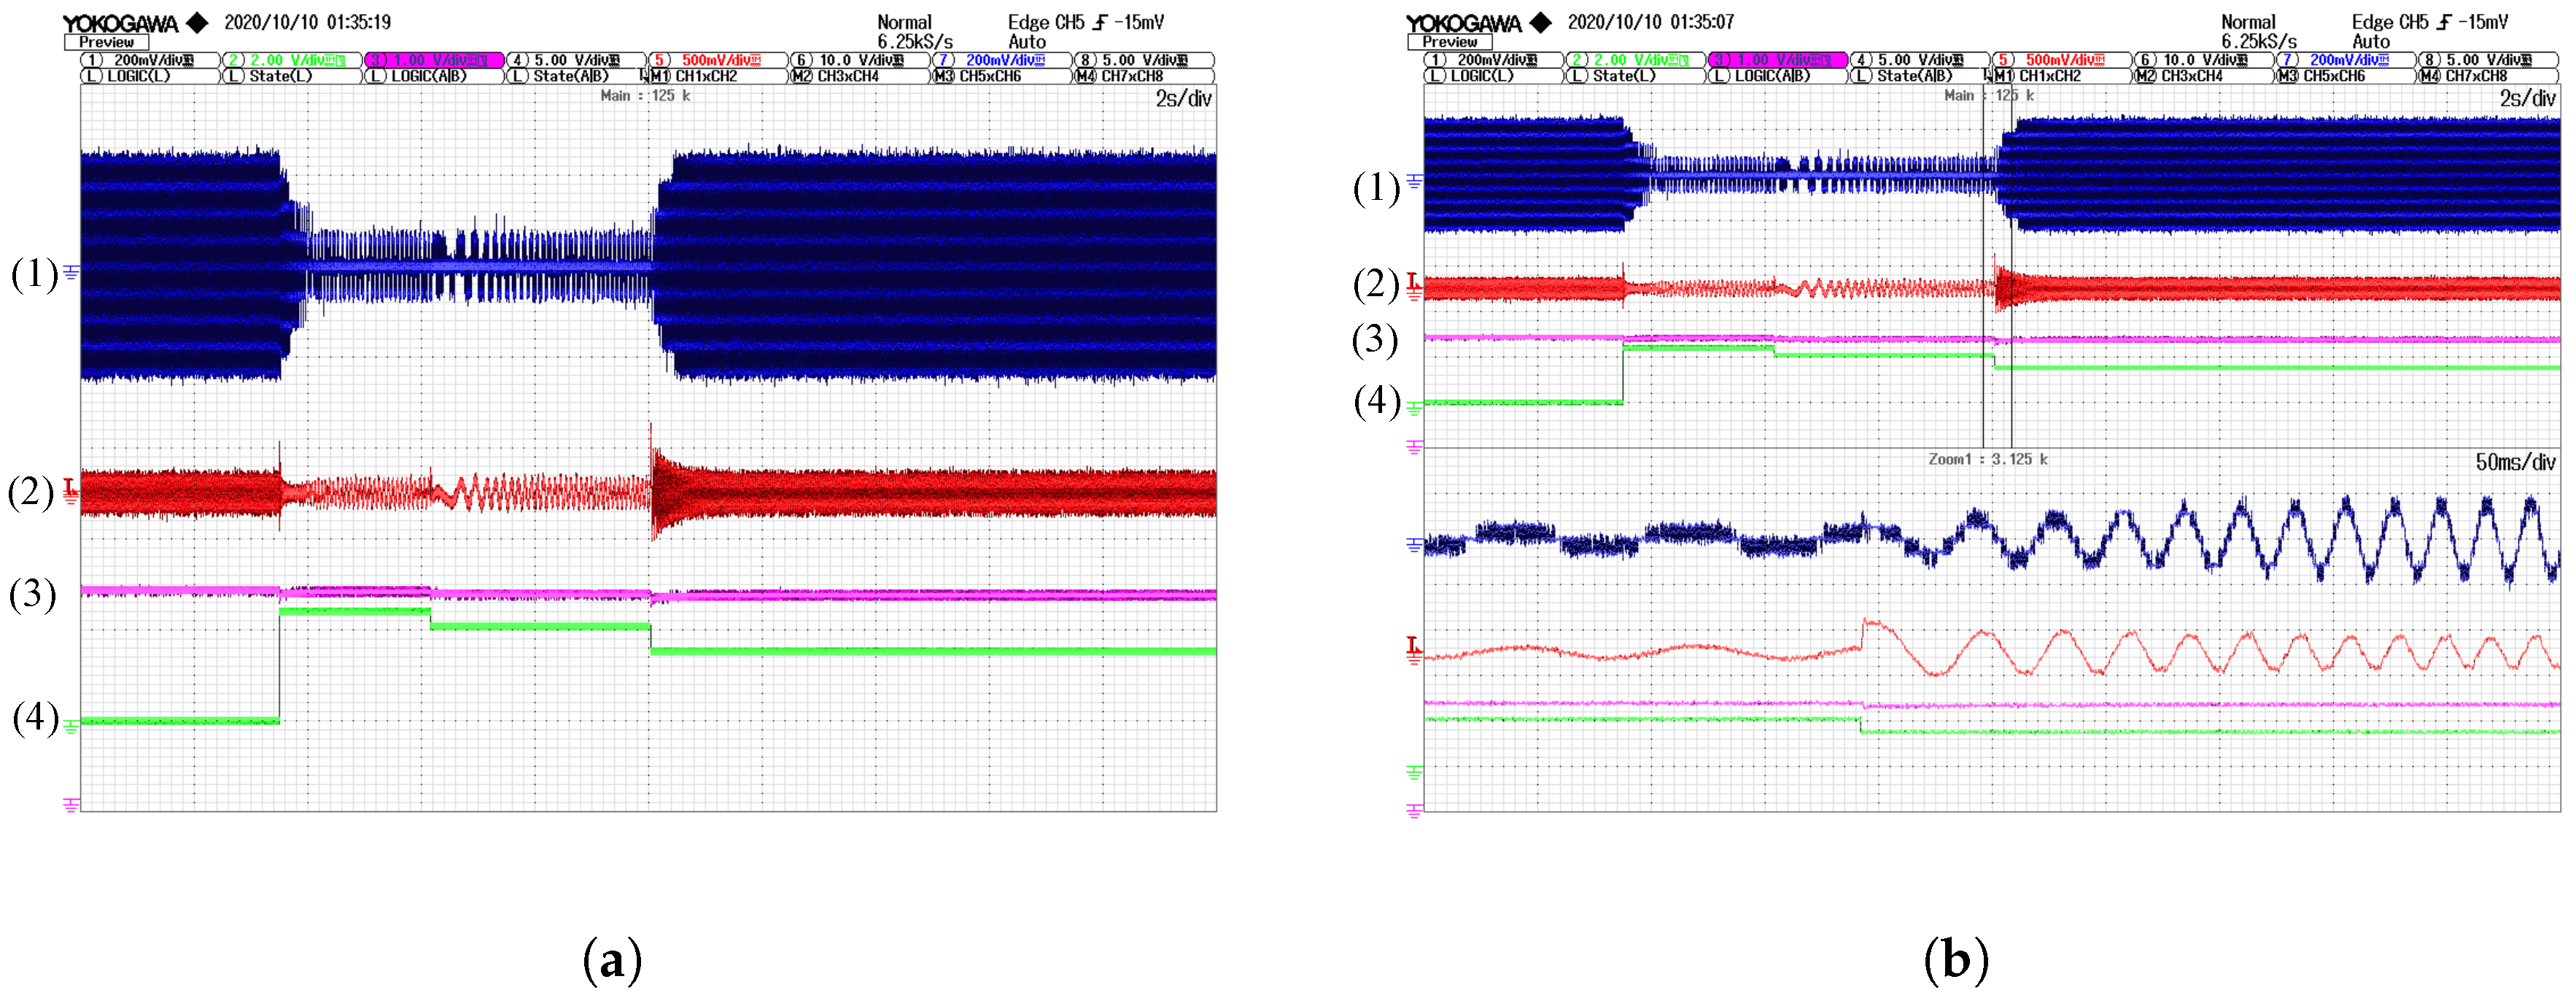This screenshot has width=2576, height=998.
Task: Click the blue ground marker in panel (a)
Action: coord(71,271)
